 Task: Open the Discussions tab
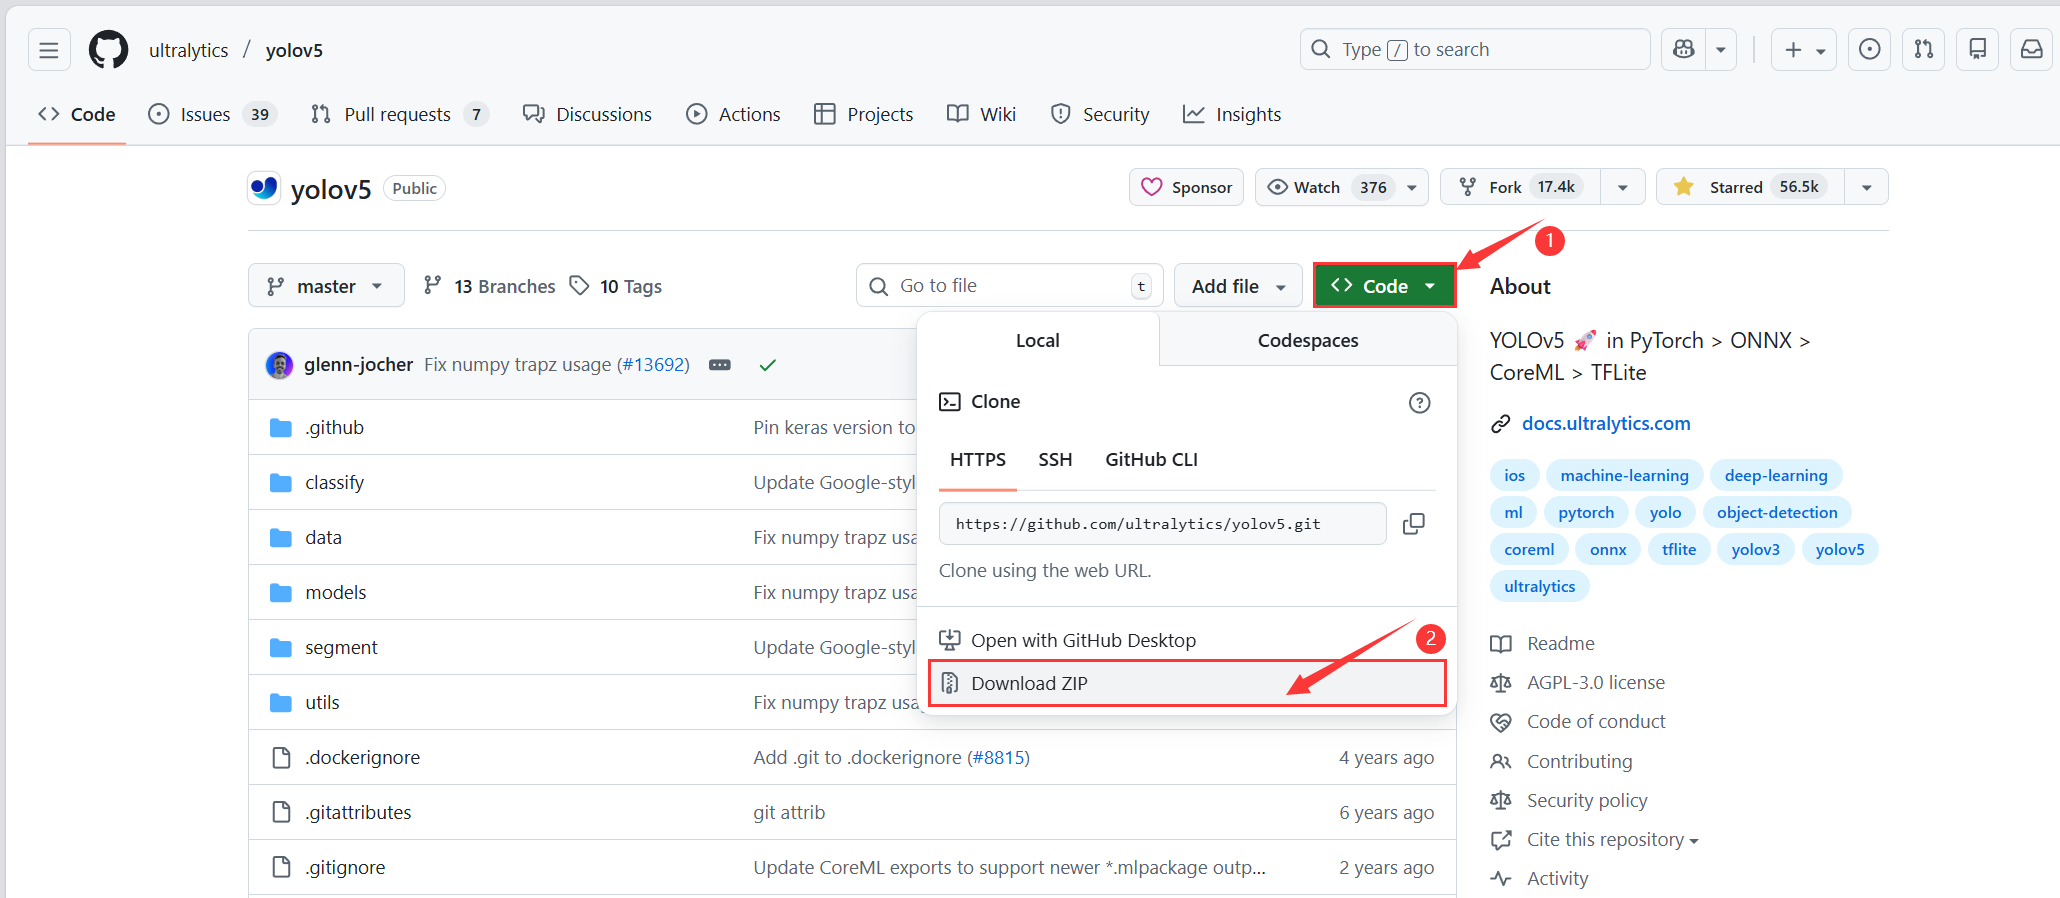pyautogui.click(x=587, y=114)
